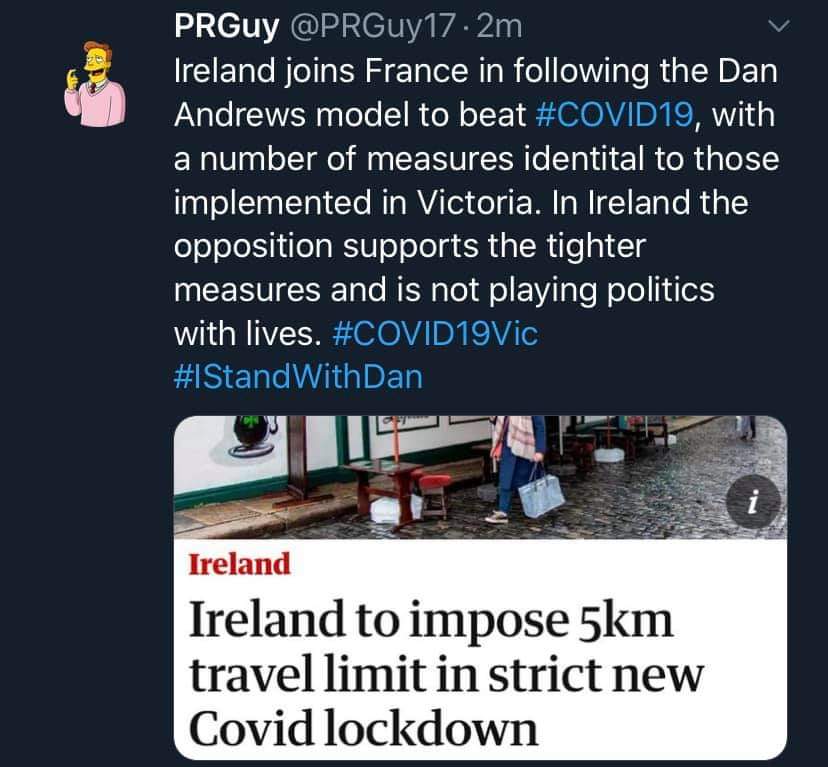This screenshot has height=767, width=828.
Task: Open the tweet options chevron menu
Action: click(x=778, y=25)
